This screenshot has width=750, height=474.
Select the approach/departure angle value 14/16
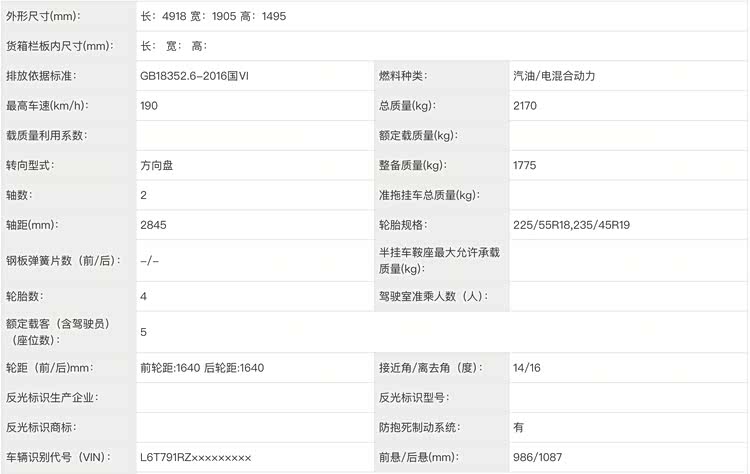pyautogui.click(x=527, y=368)
